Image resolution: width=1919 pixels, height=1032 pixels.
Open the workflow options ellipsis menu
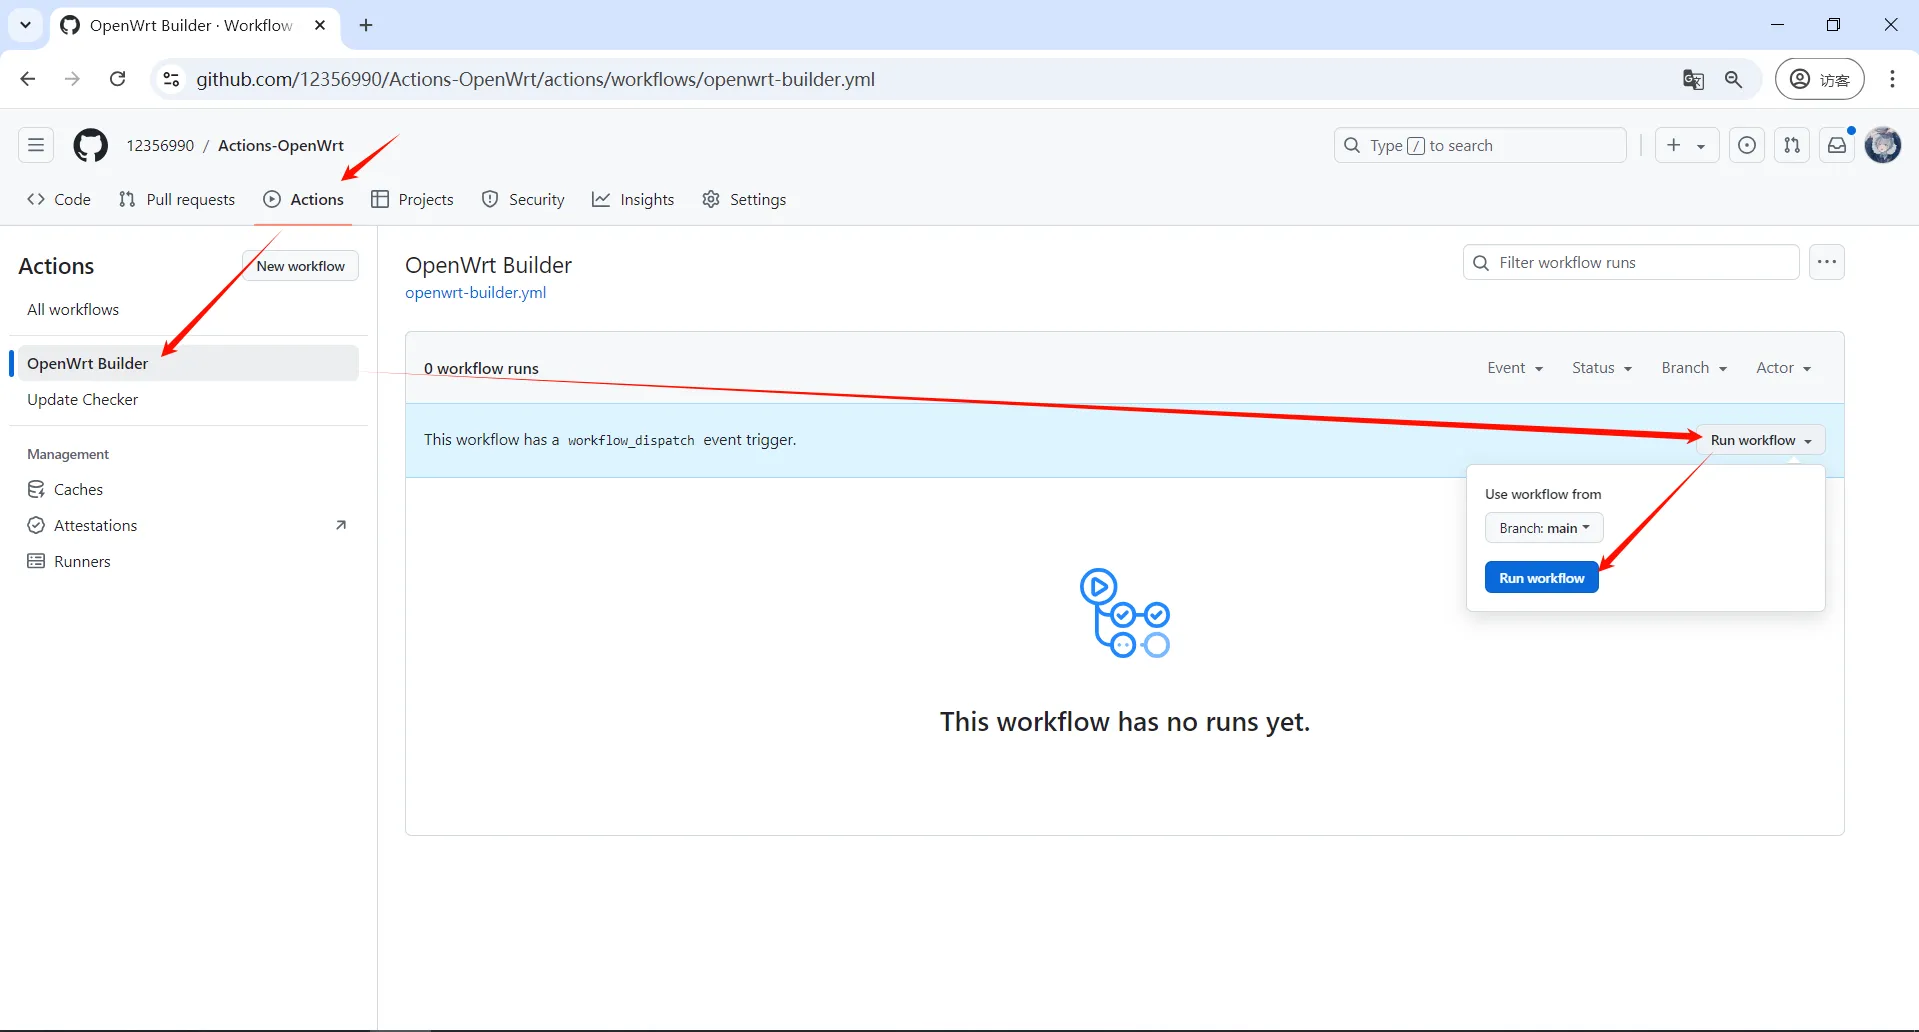(1827, 261)
